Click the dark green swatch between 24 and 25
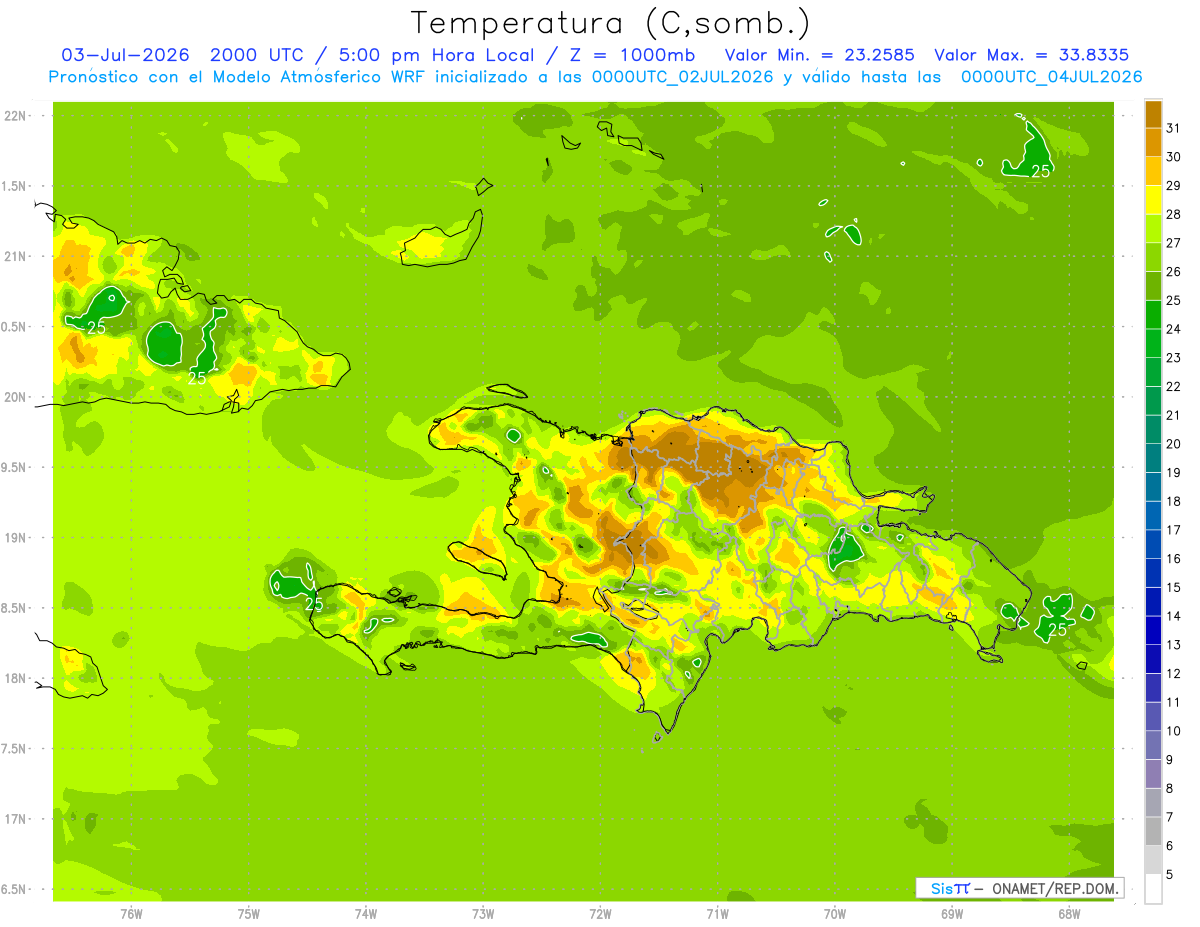1200x927 pixels. pos(1153,315)
